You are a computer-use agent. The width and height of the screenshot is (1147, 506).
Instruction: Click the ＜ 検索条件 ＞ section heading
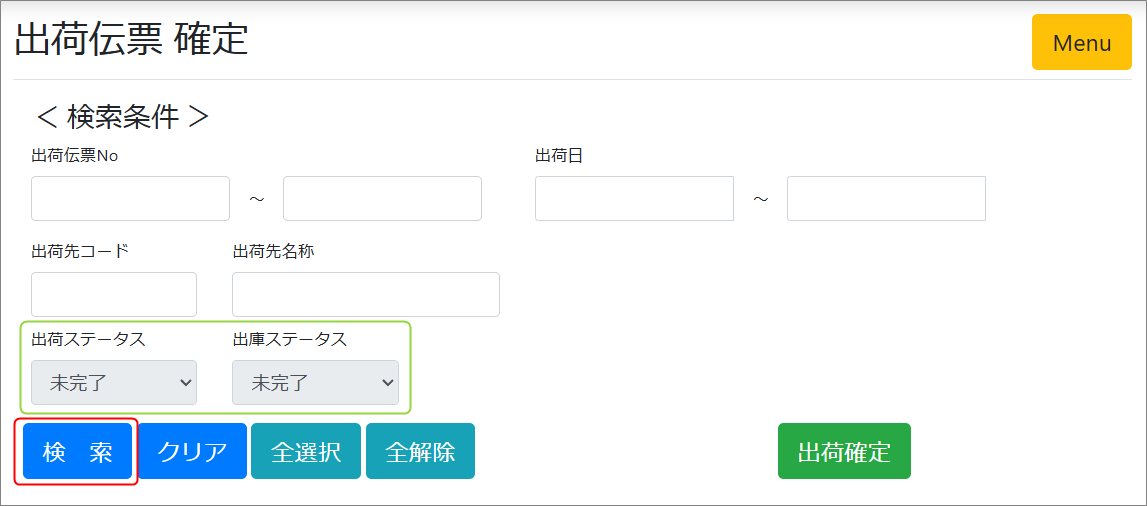point(122,117)
